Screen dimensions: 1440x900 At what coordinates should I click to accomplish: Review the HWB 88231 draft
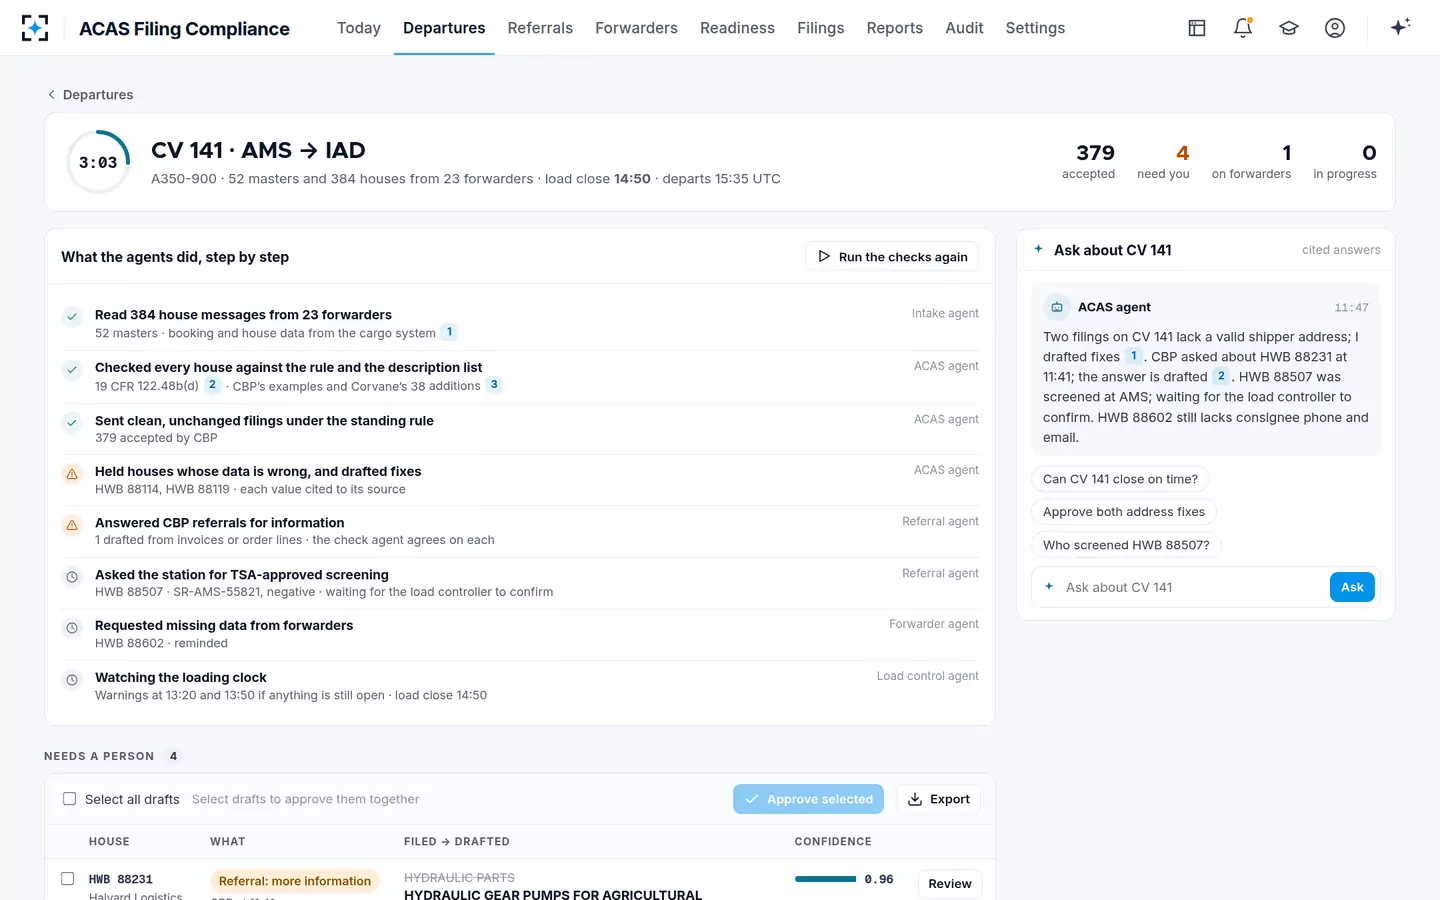[x=950, y=884]
